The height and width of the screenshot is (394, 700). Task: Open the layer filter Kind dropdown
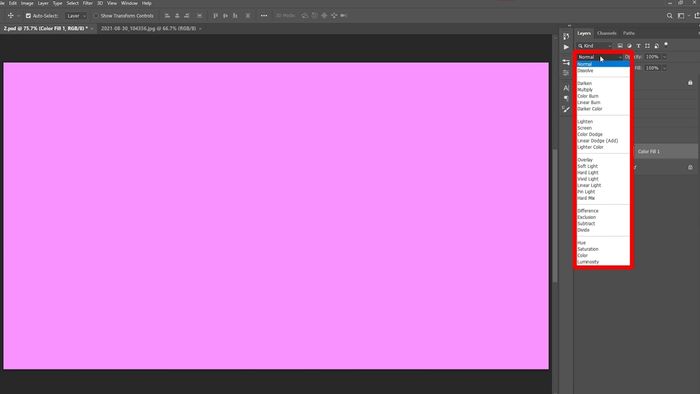(x=594, y=46)
